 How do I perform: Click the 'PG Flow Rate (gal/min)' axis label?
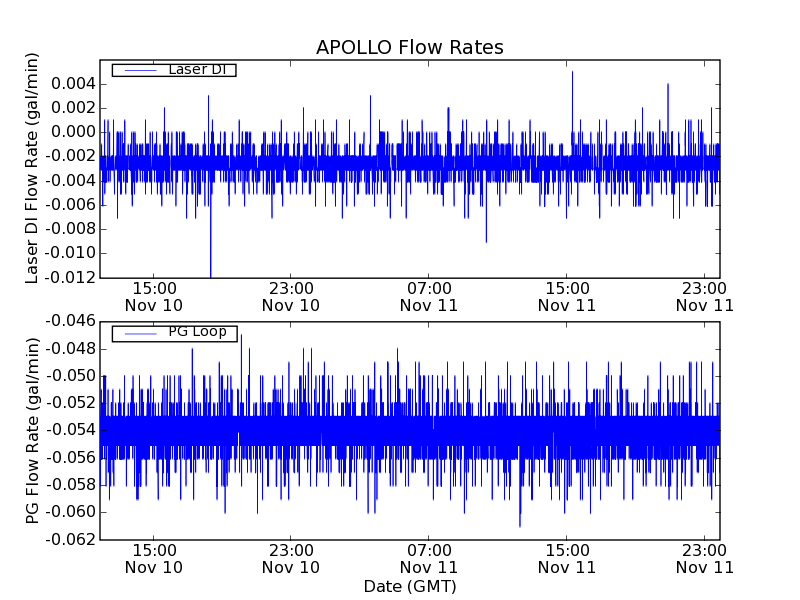(x=32, y=431)
